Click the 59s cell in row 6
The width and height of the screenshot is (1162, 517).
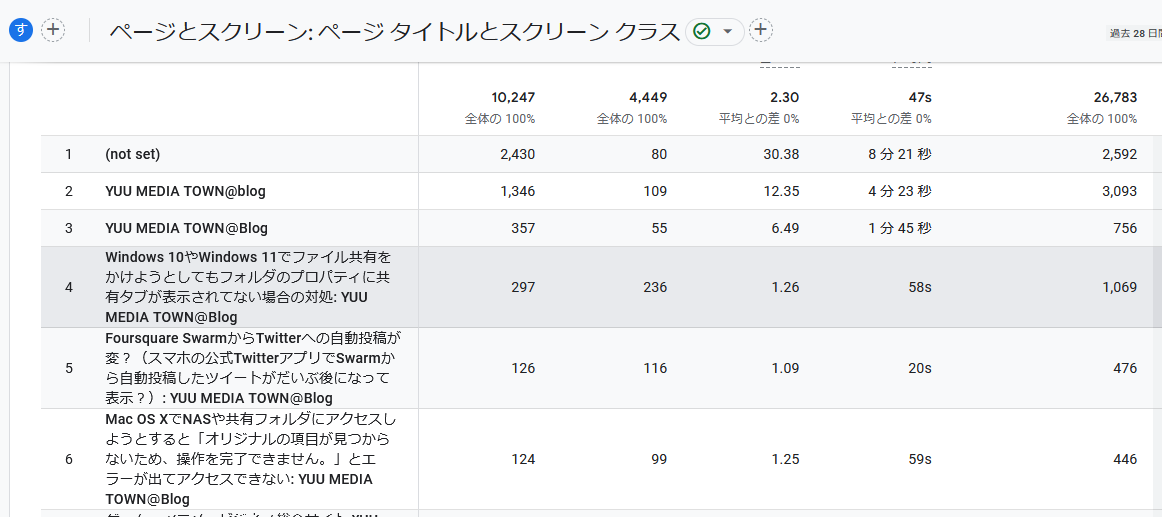click(921, 459)
